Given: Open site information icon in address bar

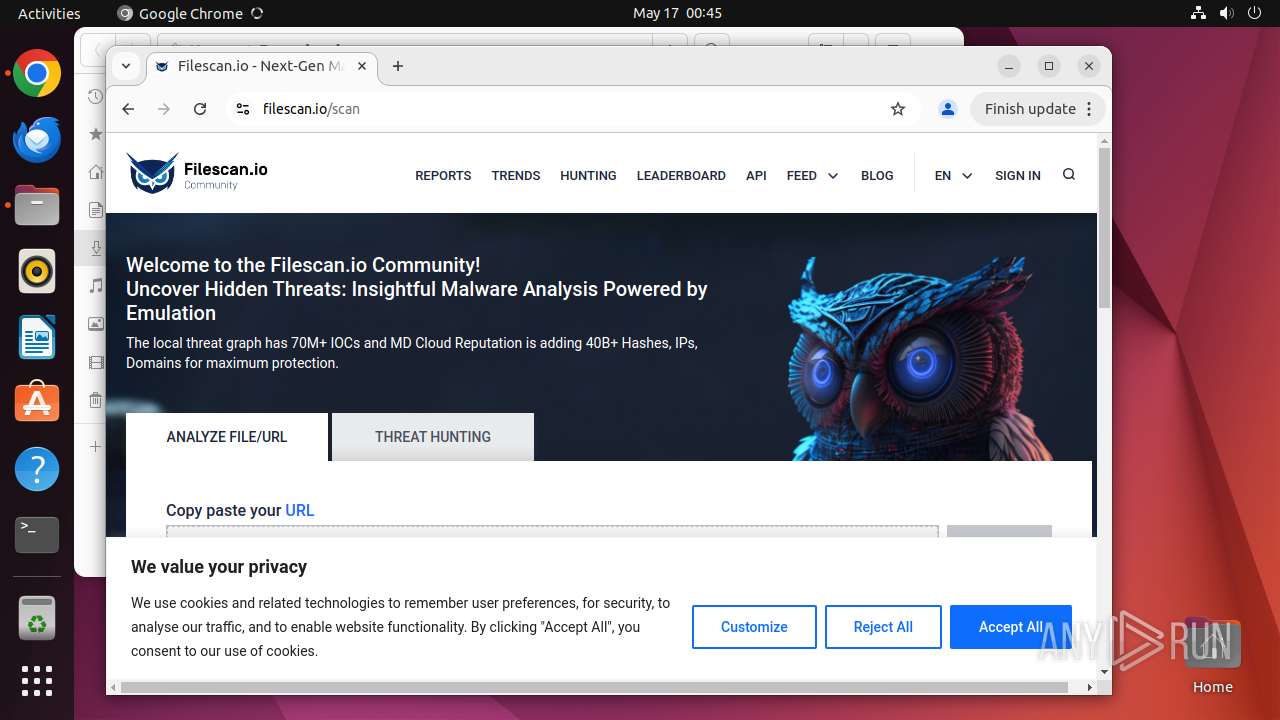Looking at the screenshot, I should [x=242, y=109].
